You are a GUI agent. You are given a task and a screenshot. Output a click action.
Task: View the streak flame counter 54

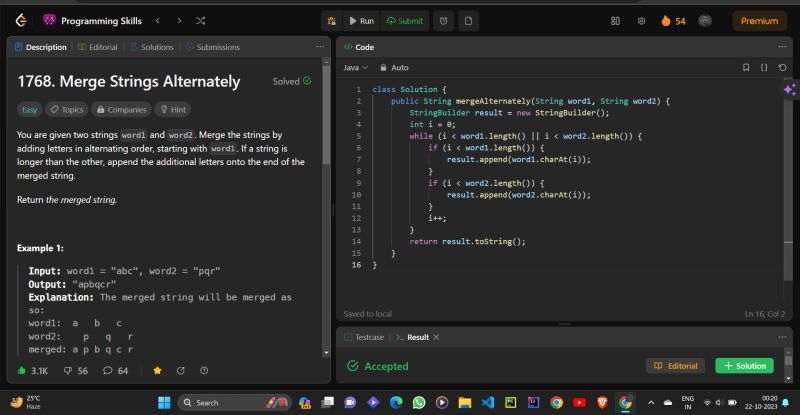coord(673,21)
